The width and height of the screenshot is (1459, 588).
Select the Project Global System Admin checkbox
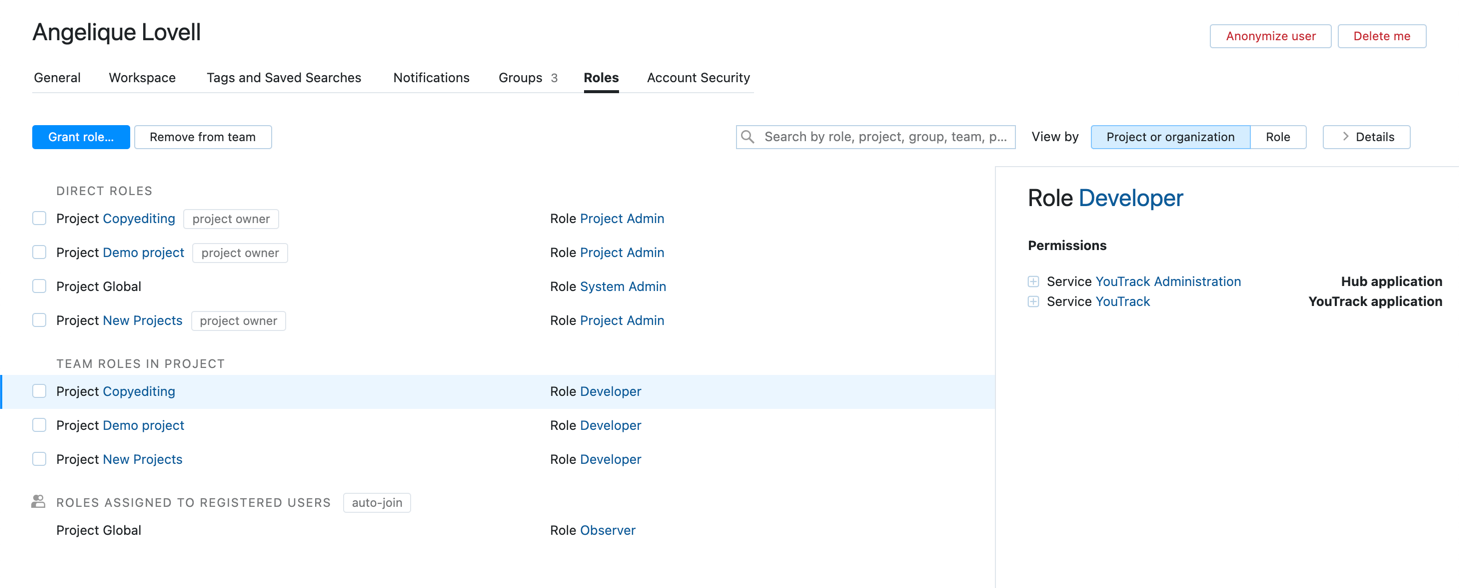[39, 286]
